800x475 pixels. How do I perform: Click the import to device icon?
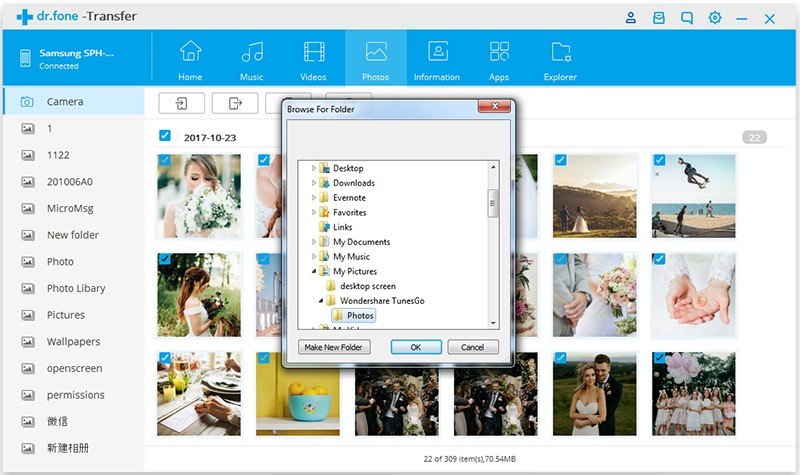(x=181, y=103)
